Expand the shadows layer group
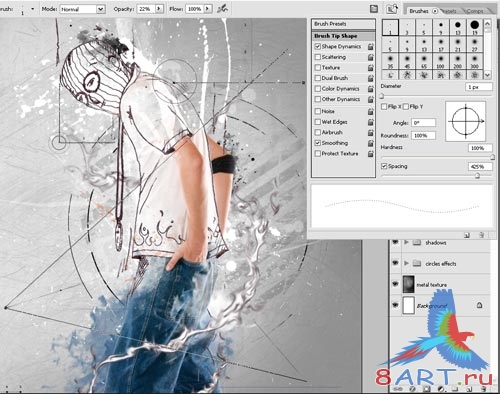Image resolution: width=500 pixels, height=394 pixels. tap(406, 242)
